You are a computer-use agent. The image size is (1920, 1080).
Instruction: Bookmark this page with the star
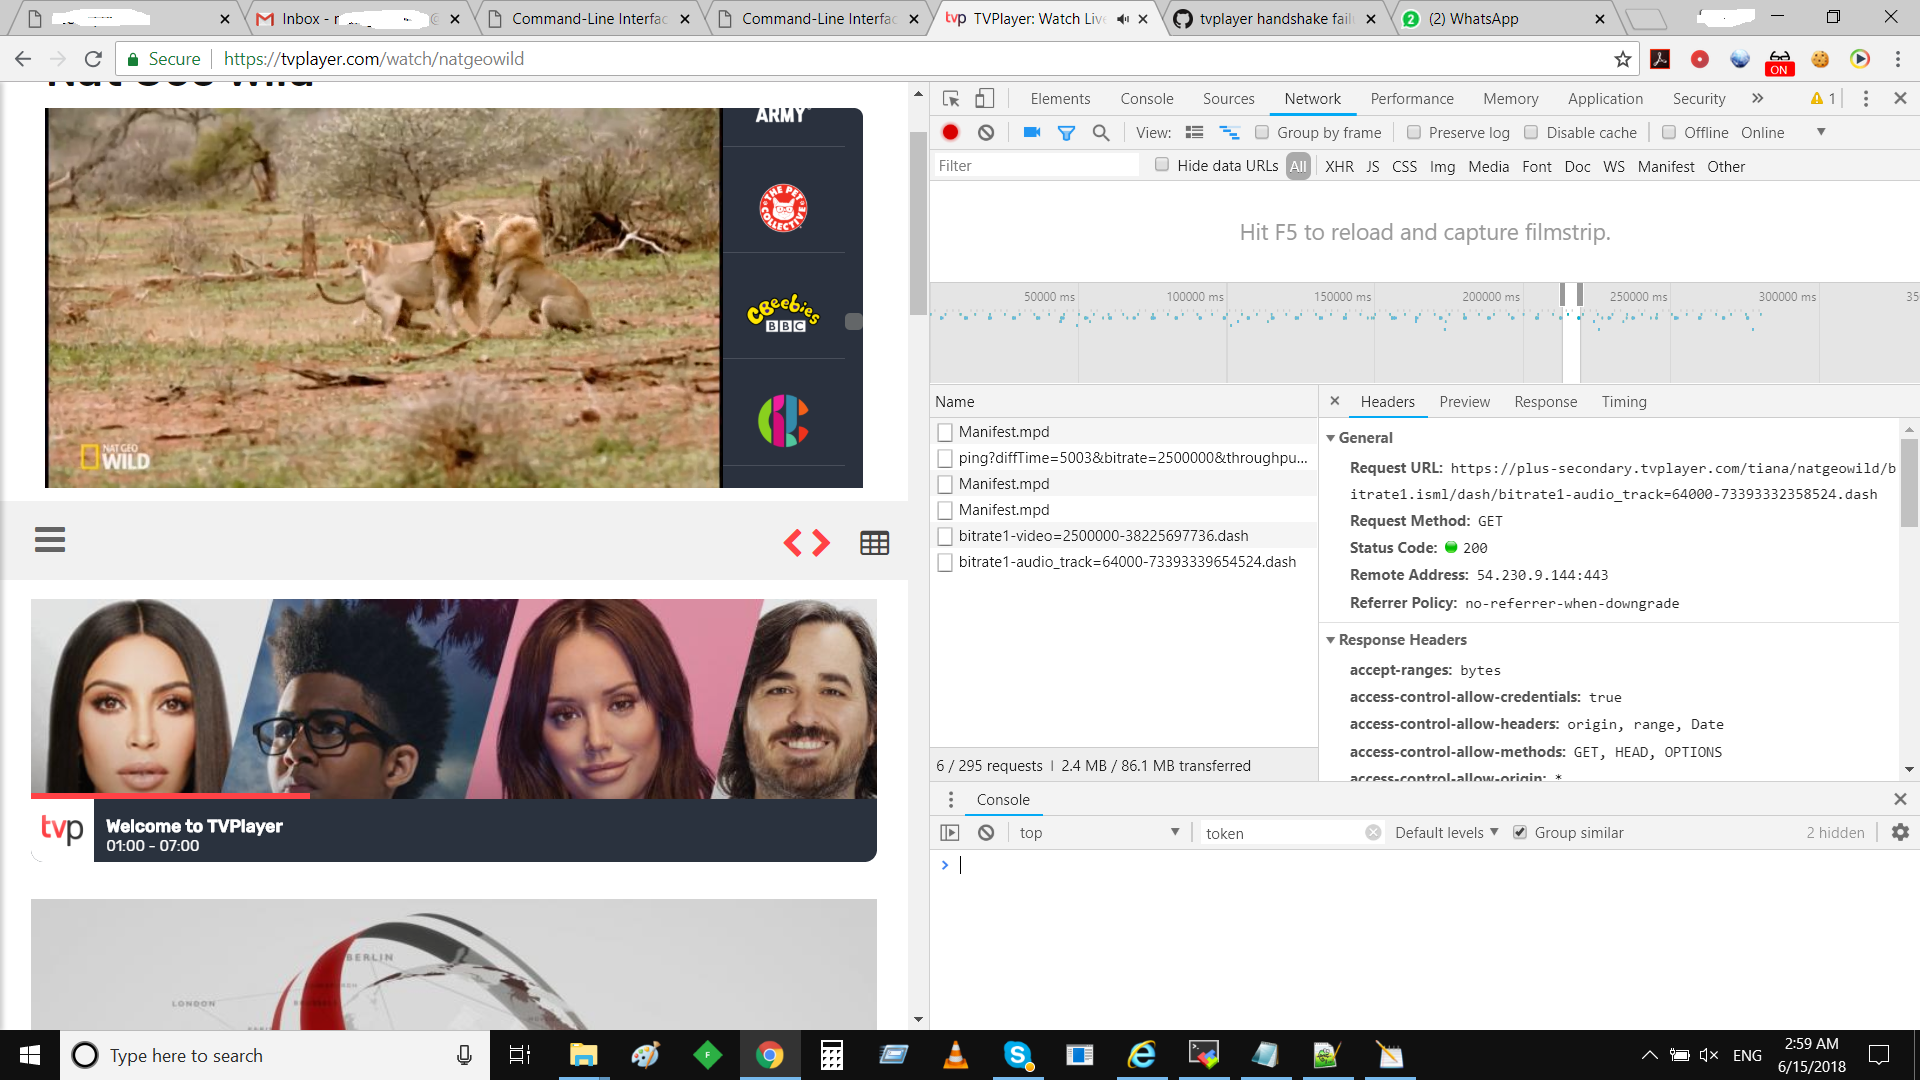click(1622, 59)
